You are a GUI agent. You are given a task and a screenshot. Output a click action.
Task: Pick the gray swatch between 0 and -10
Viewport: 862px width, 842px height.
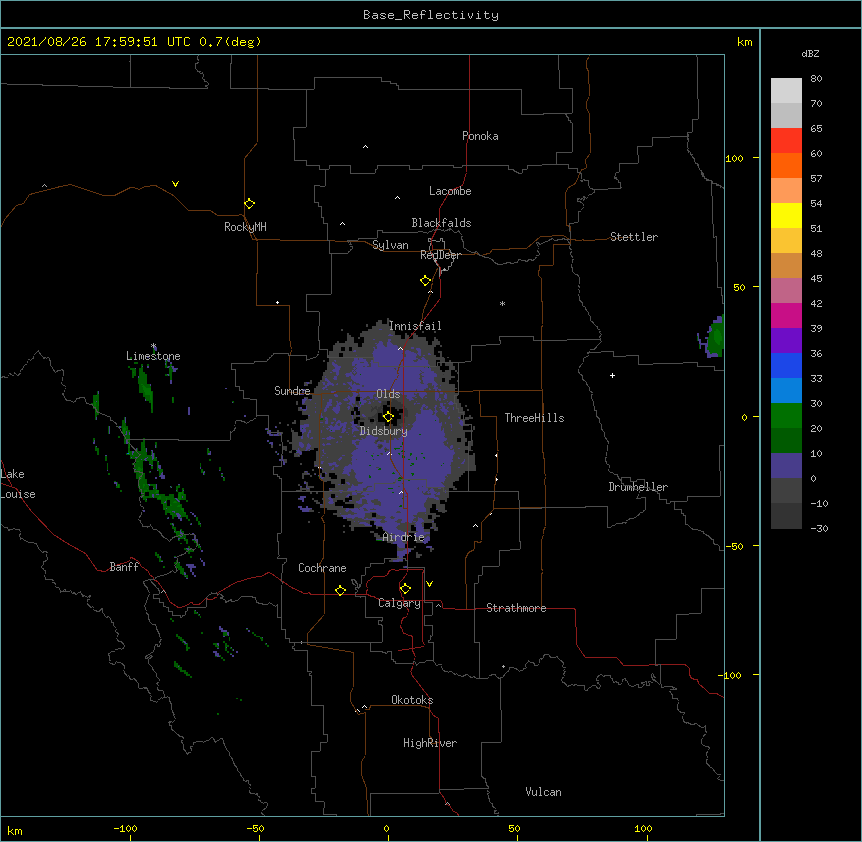pos(786,491)
